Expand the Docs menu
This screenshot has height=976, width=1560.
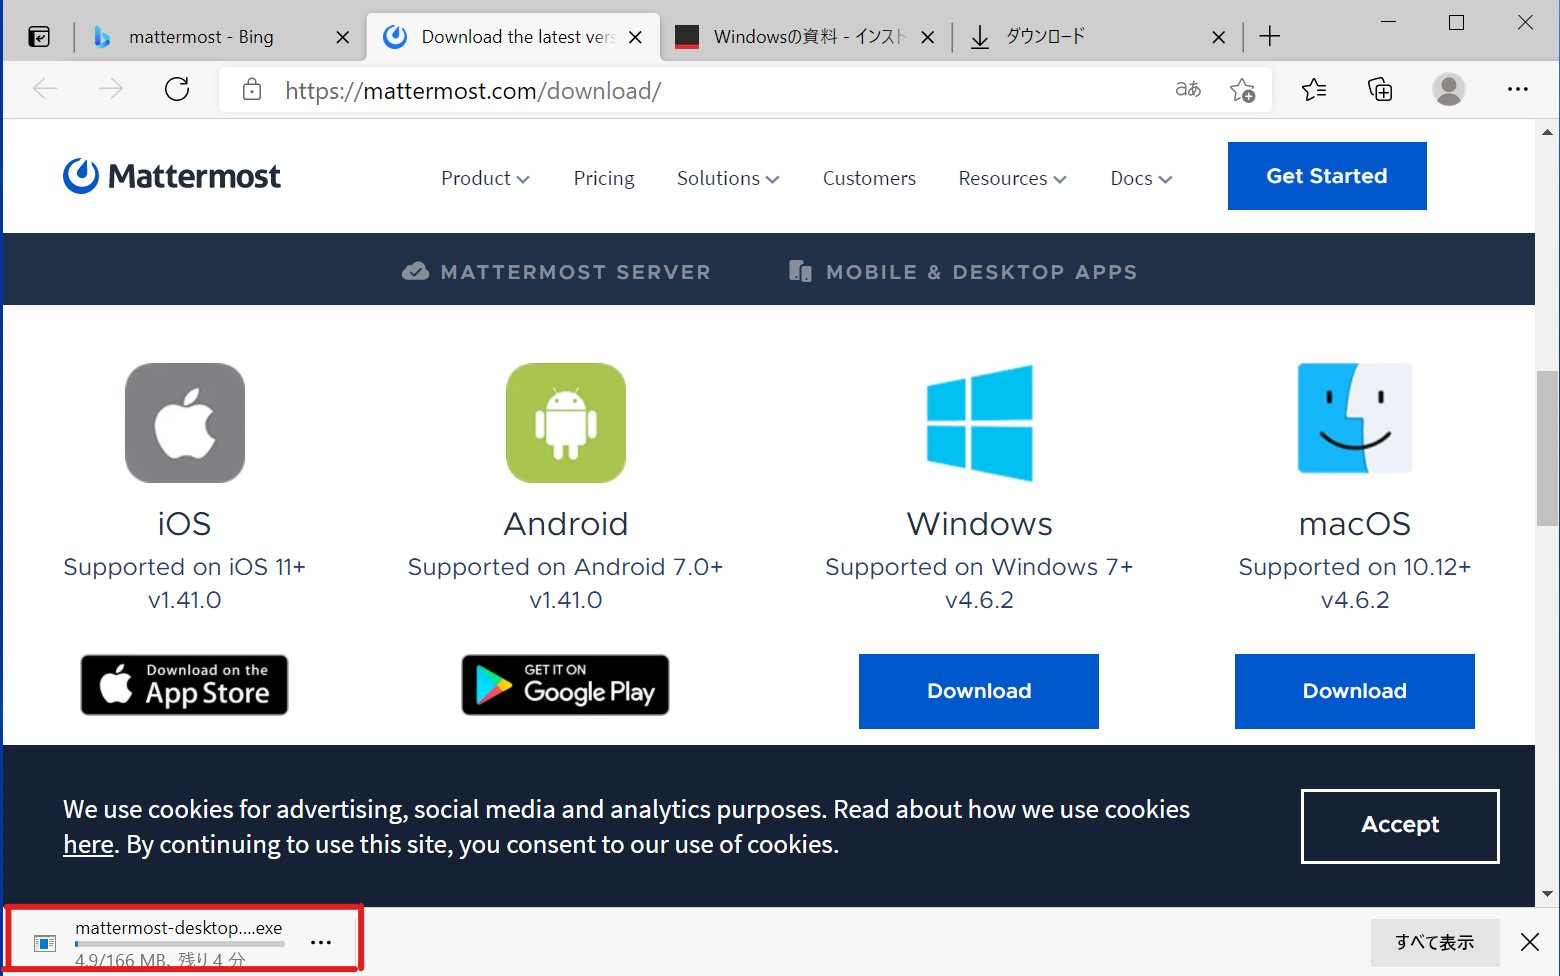[1141, 178]
